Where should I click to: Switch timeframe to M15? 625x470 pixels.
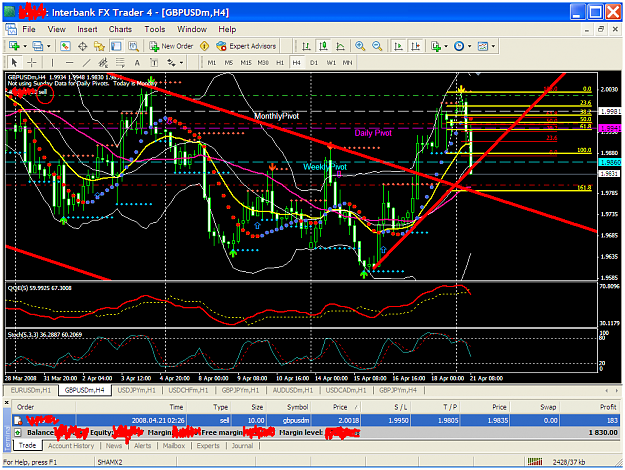coord(246,63)
